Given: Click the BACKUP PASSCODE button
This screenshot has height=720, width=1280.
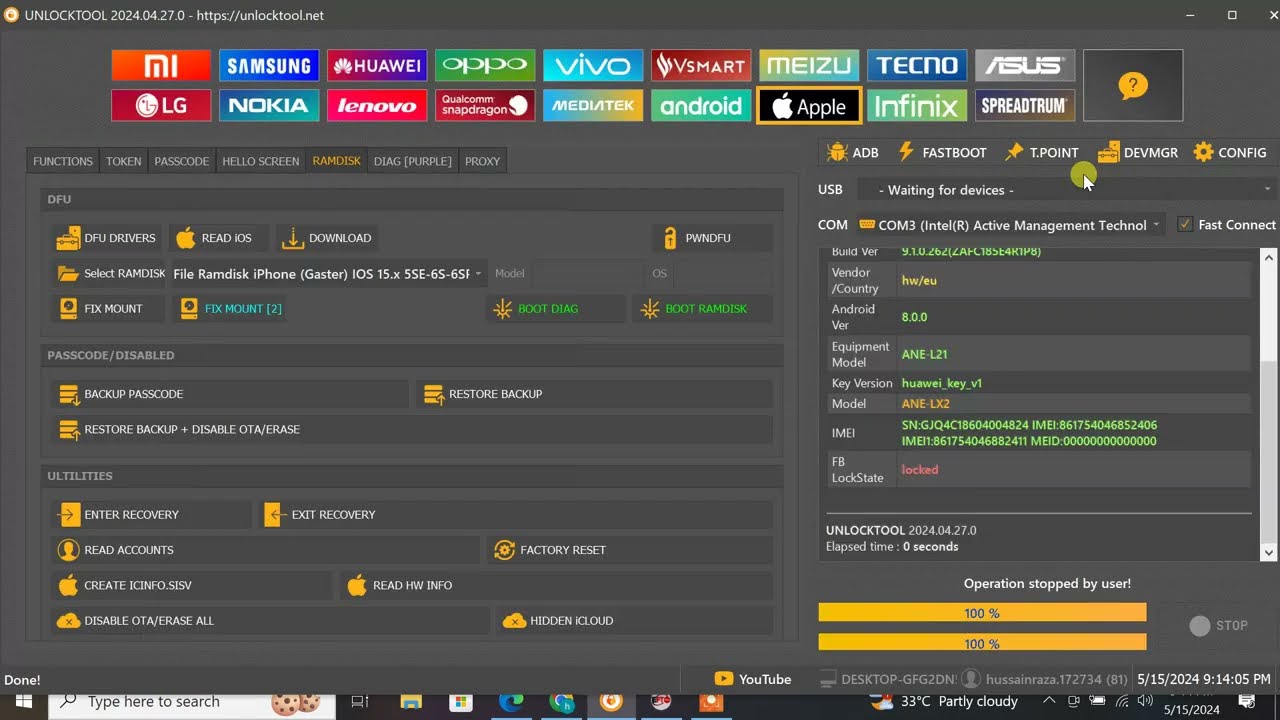Looking at the screenshot, I should coord(230,394).
